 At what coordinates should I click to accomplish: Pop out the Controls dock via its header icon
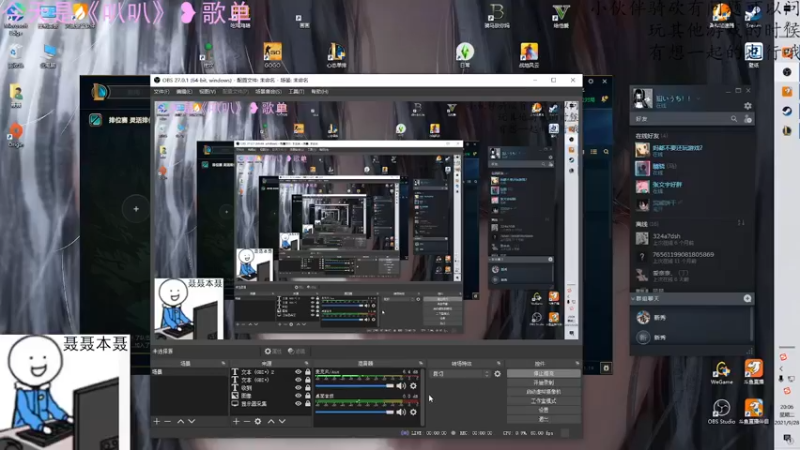(x=577, y=363)
